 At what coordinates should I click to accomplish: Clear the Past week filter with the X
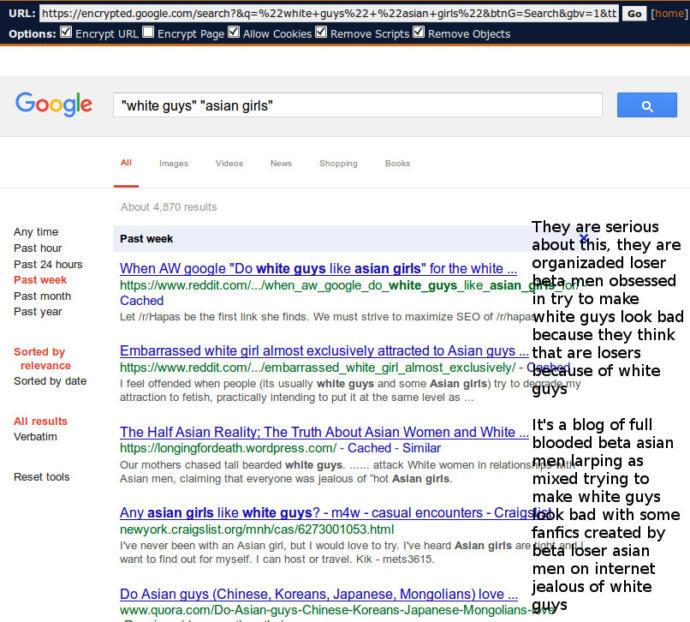[x=584, y=238]
